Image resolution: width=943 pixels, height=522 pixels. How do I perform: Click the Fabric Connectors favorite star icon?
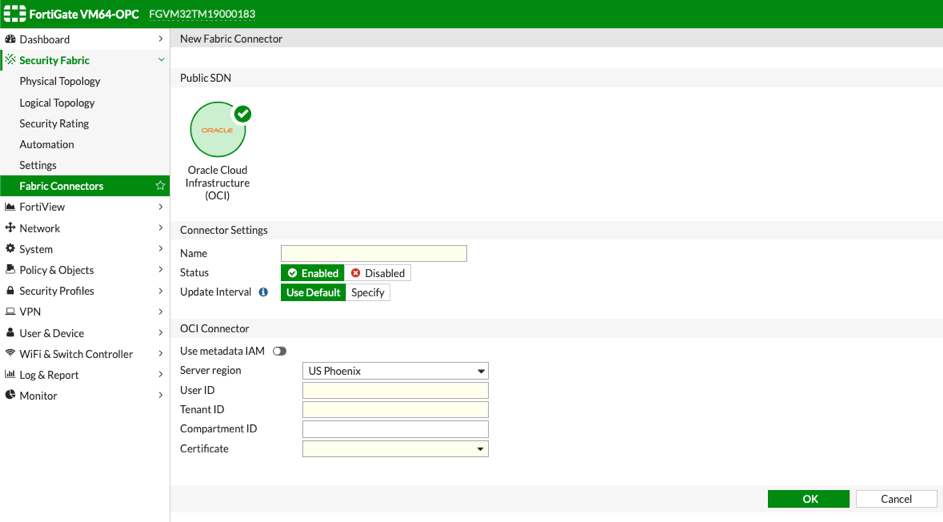160,186
